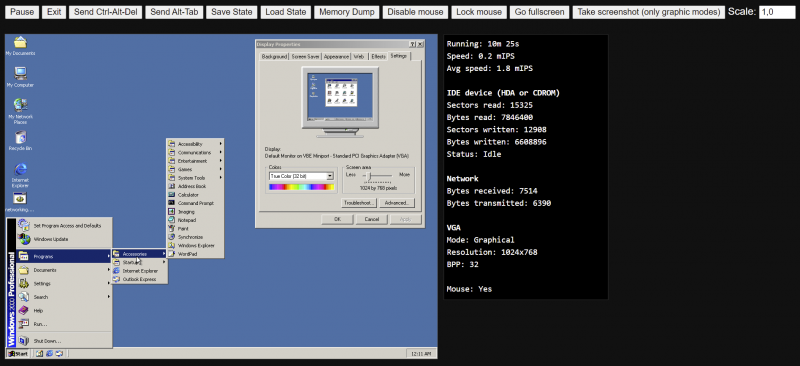Image resolution: width=800 pixels, height=366 pixels.
Task: Click the Screen area slider
Action: pos(378,176)
